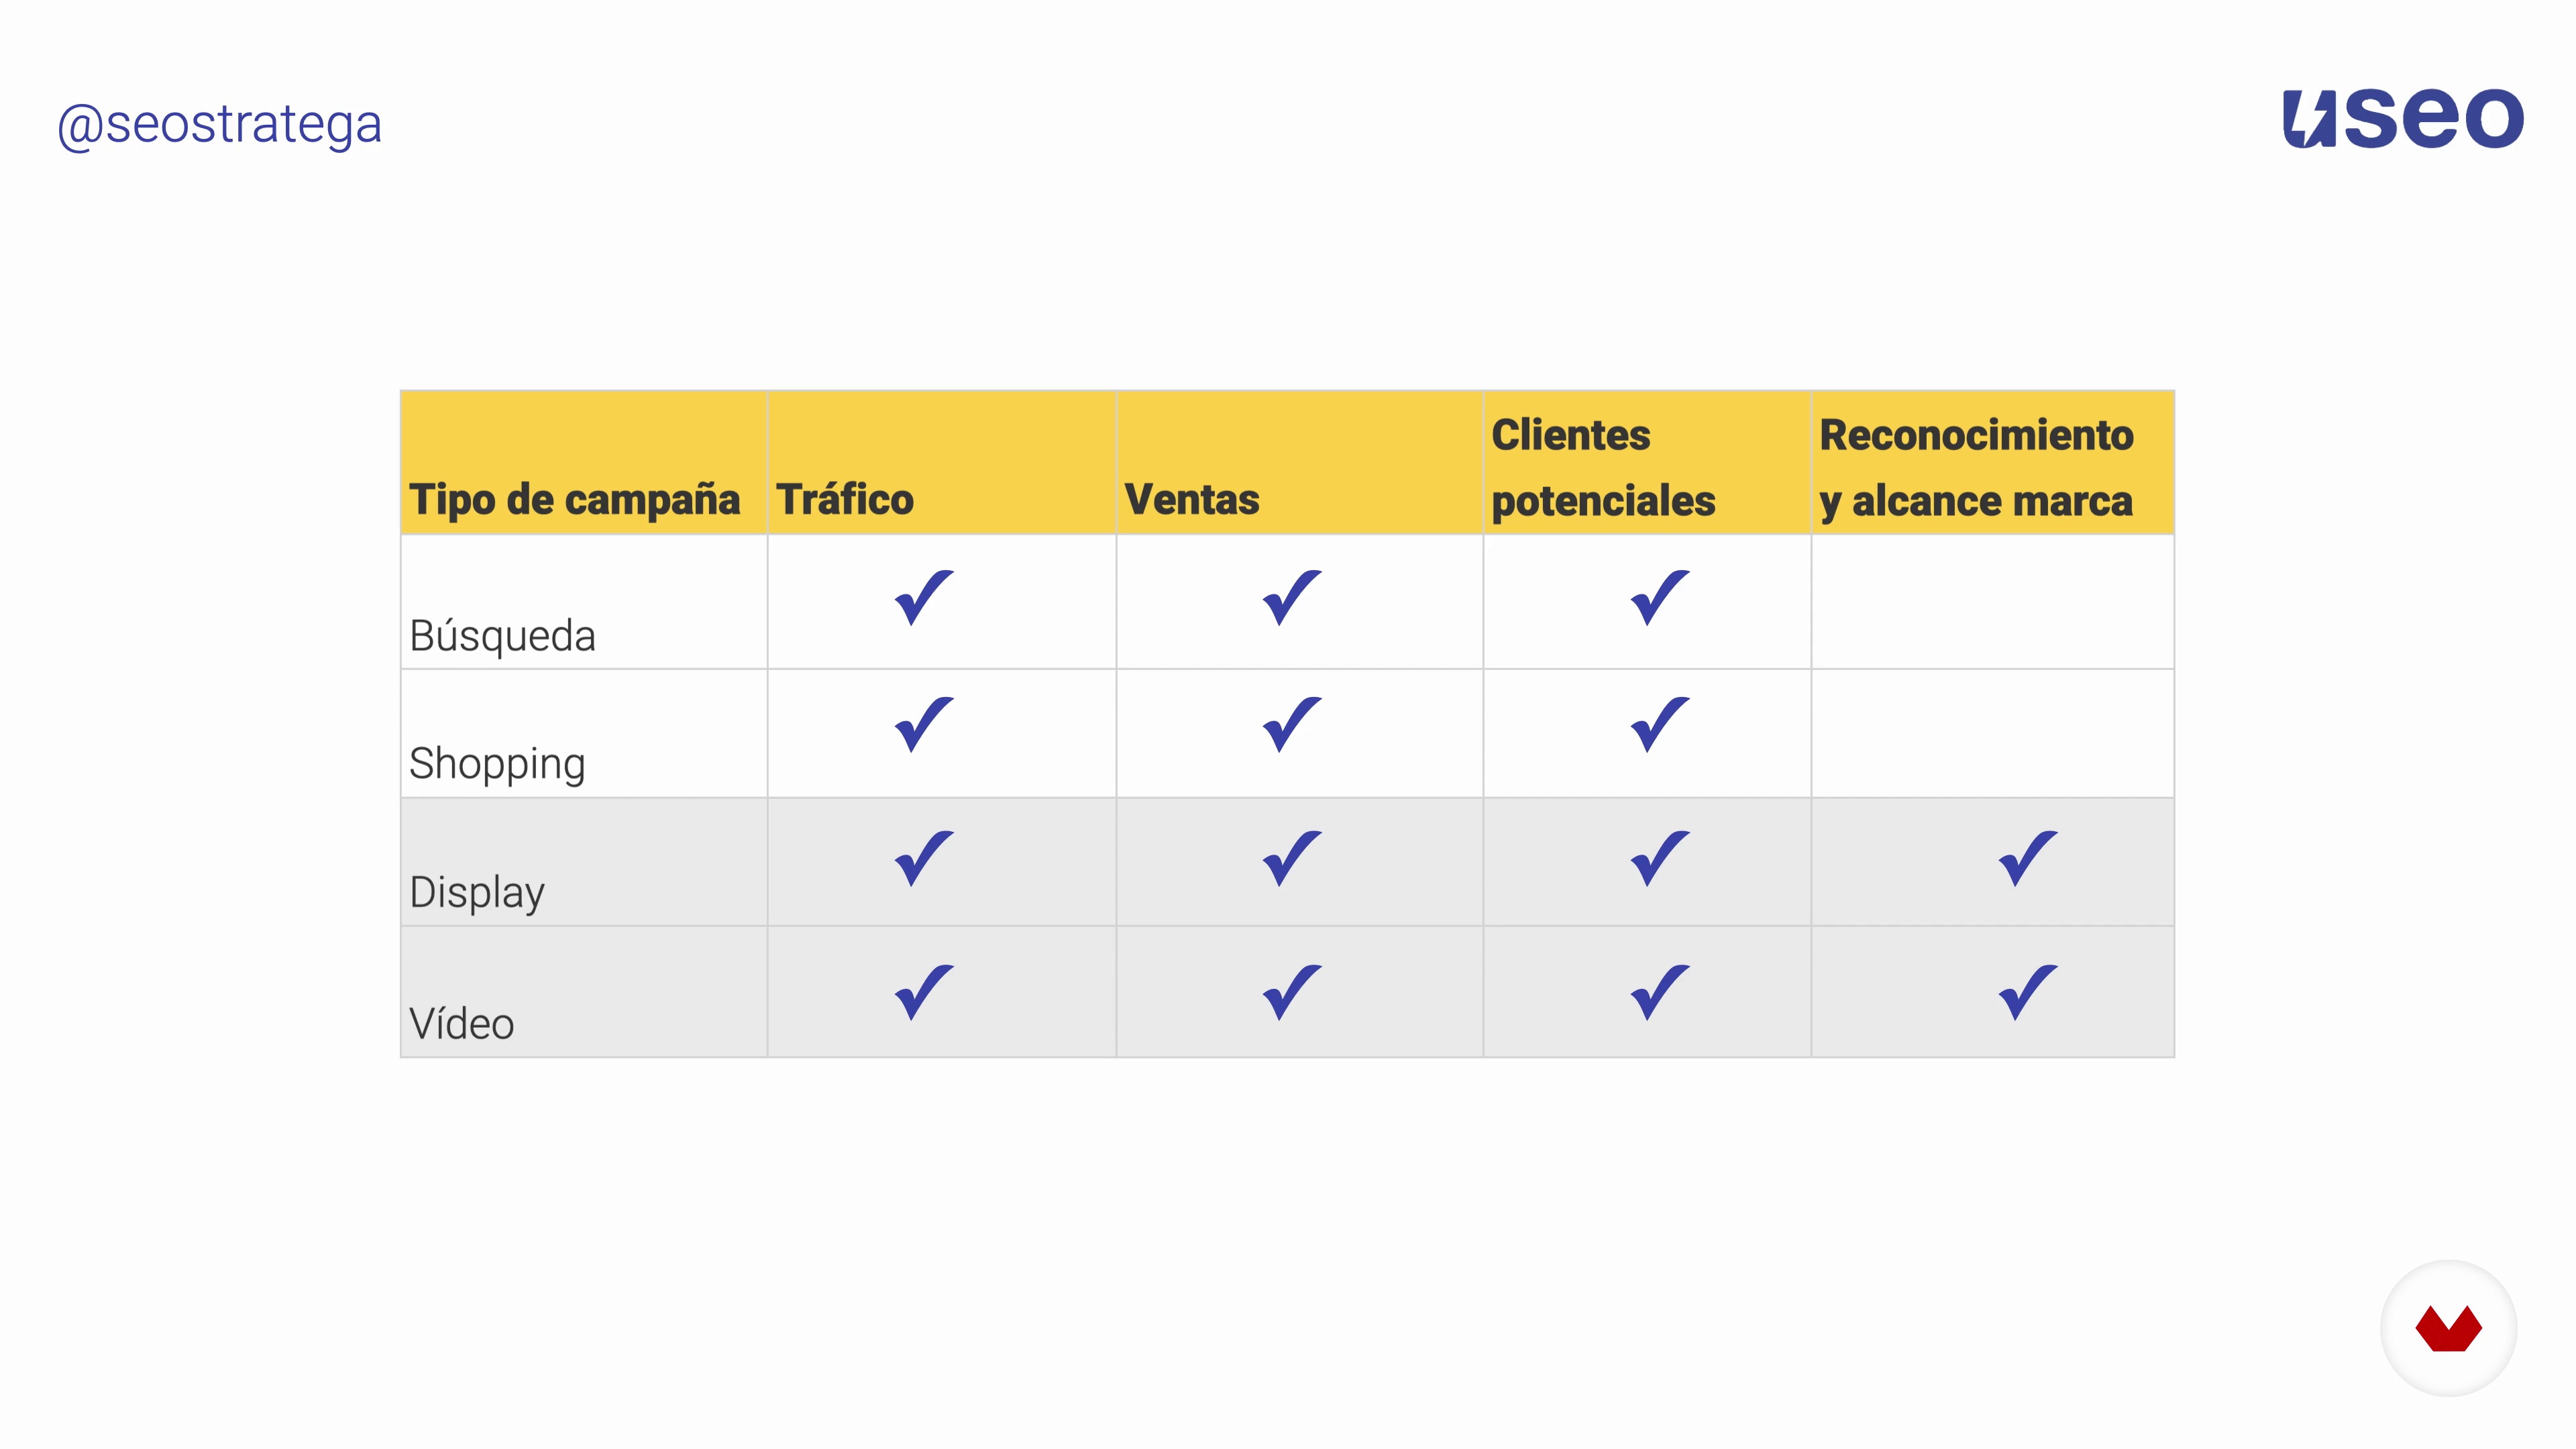2576x1449 pixels.
Task: Click the Shopping Ventas checkmark
Action: click(1292, 724)
